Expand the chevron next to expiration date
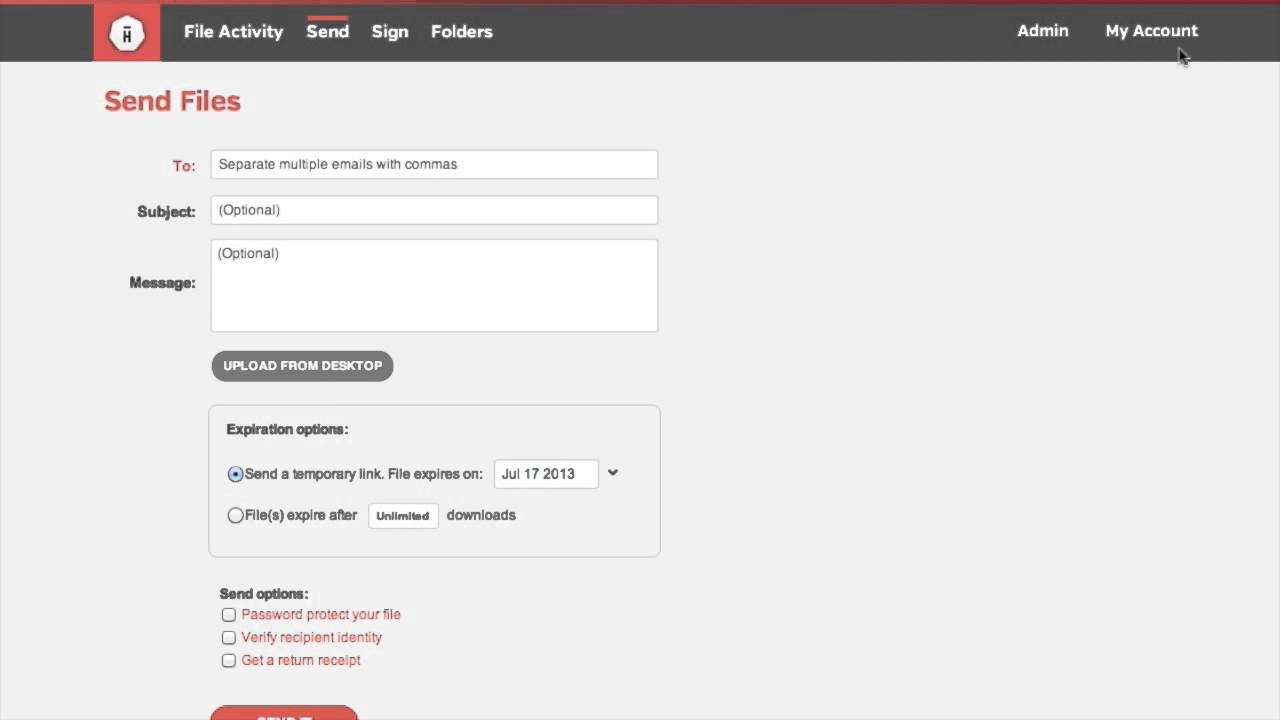Viewport: 1280px width, 720px height. click(613, 473)
